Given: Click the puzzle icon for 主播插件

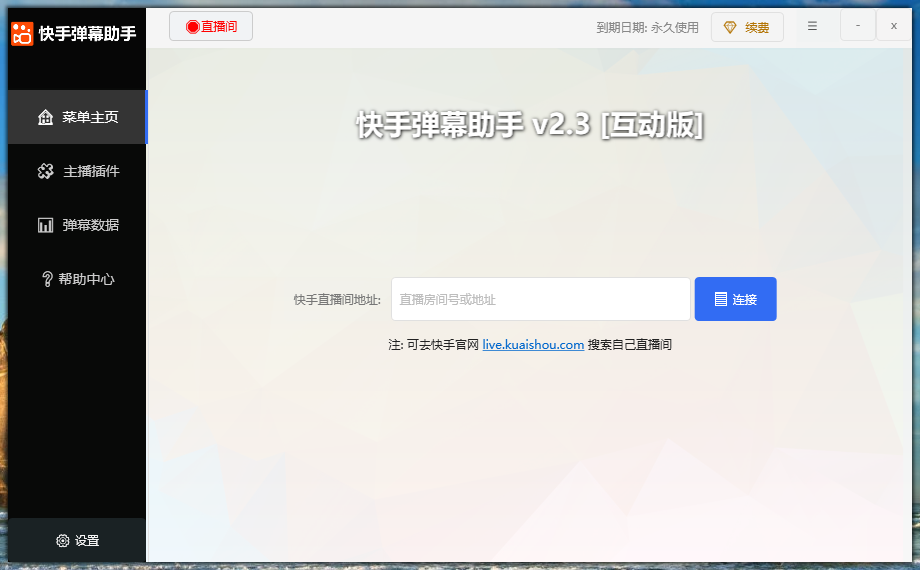Looking at the screenshot, I should click(x=45, y=171).
